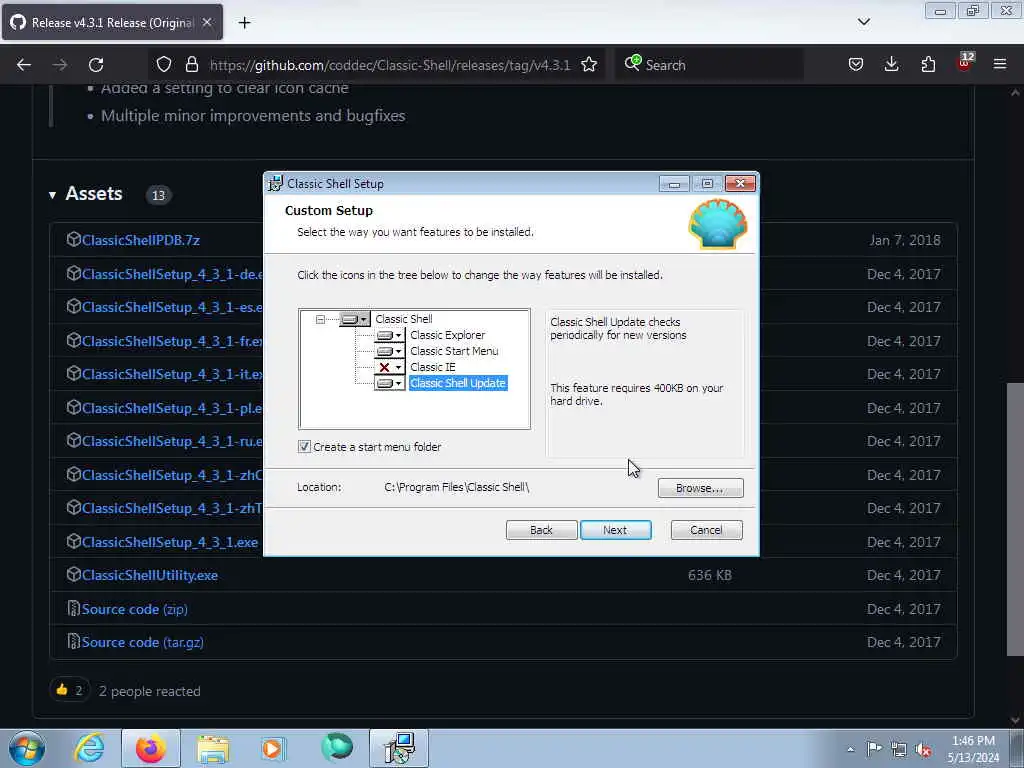Screen dimensions: 1024x768
Task: Click Browse to change install location
Action: point(700,488)
